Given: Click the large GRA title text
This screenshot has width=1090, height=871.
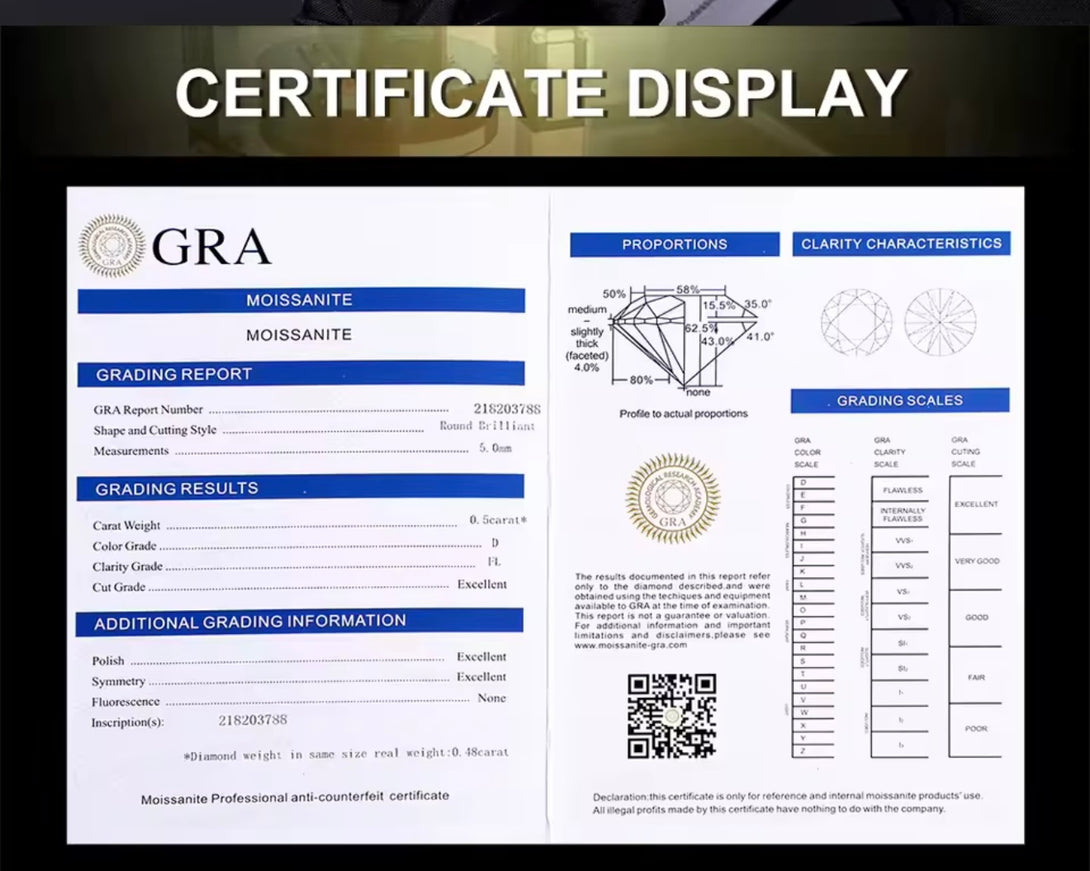Looking at the screenshot, I should (x=211, y=247).
